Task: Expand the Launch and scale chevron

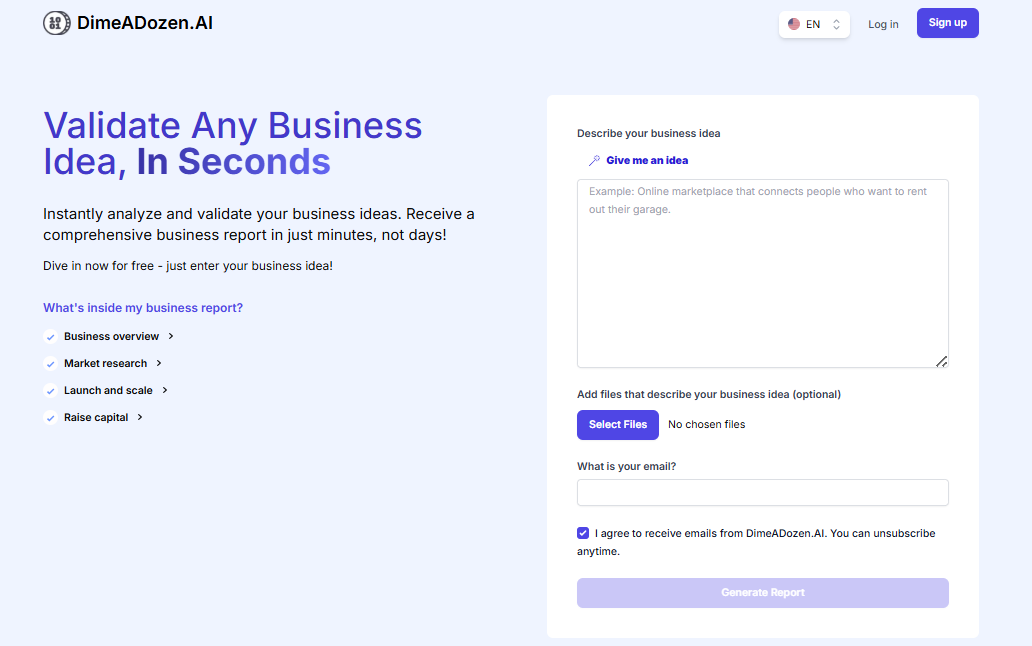Action: [x=165, y=390]
